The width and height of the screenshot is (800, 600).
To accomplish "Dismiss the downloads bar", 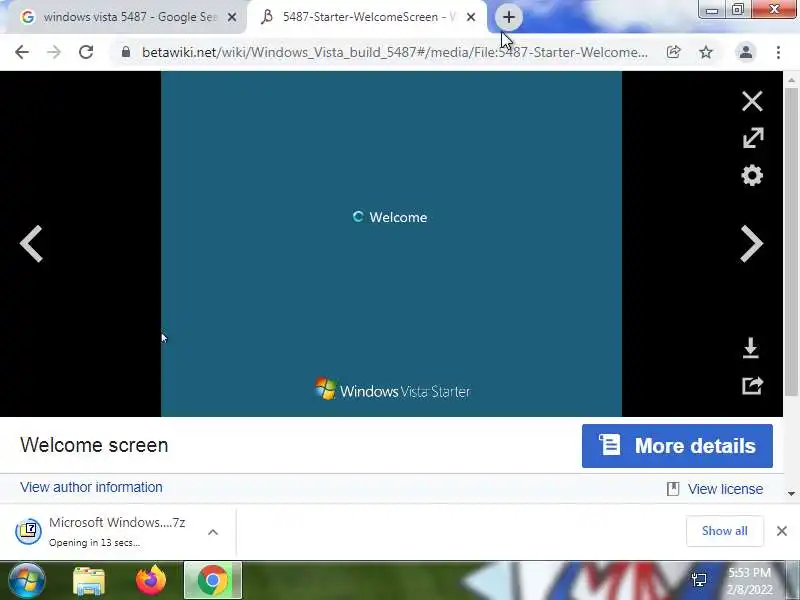I will click(x=782, y=531).
